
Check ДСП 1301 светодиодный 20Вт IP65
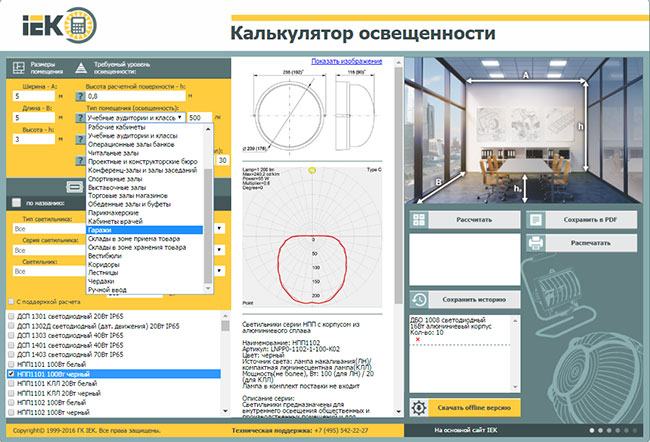(11, 316)
